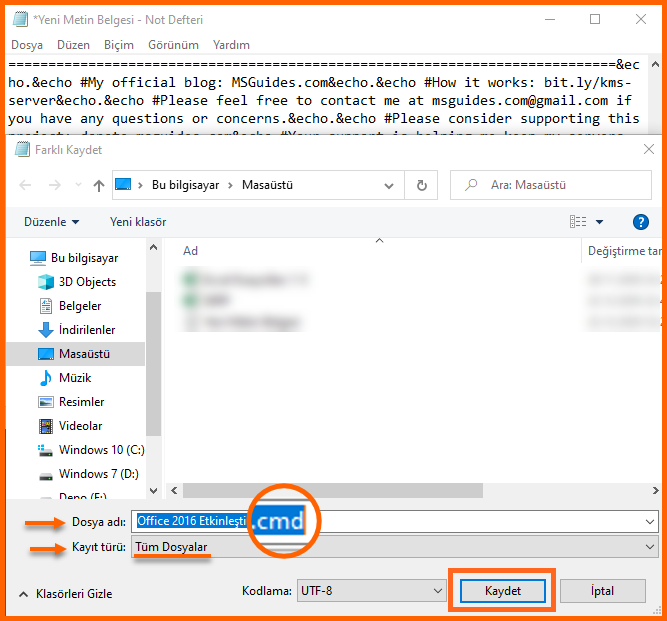Open the Düzen menu in Notepad
Viewport: 667px width, 621px height.
[73, 45]
